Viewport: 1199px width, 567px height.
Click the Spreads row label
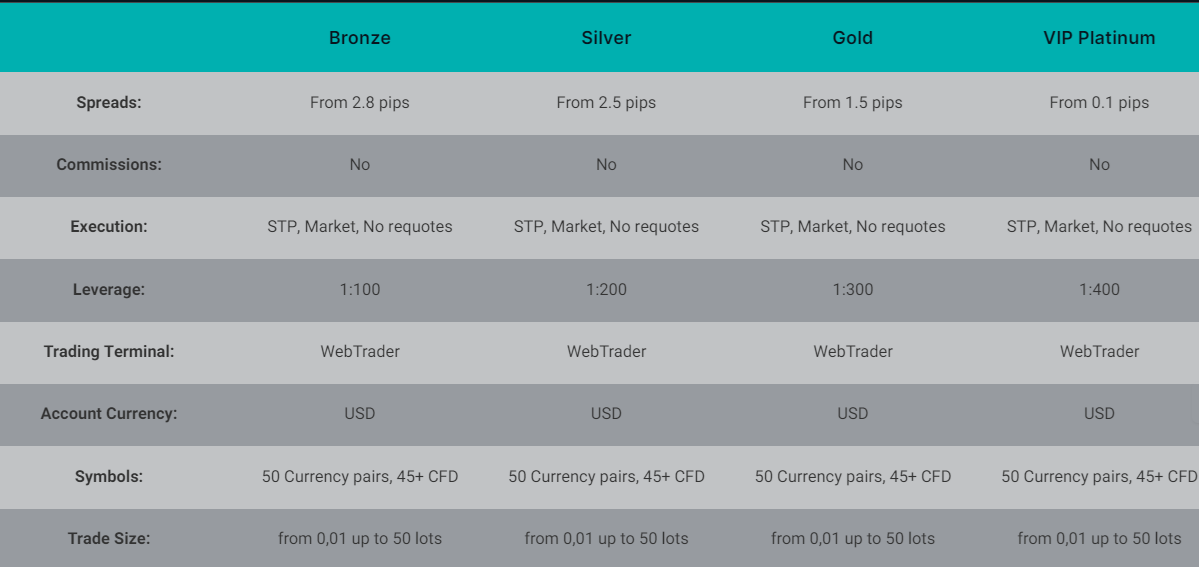coord(109,102)
